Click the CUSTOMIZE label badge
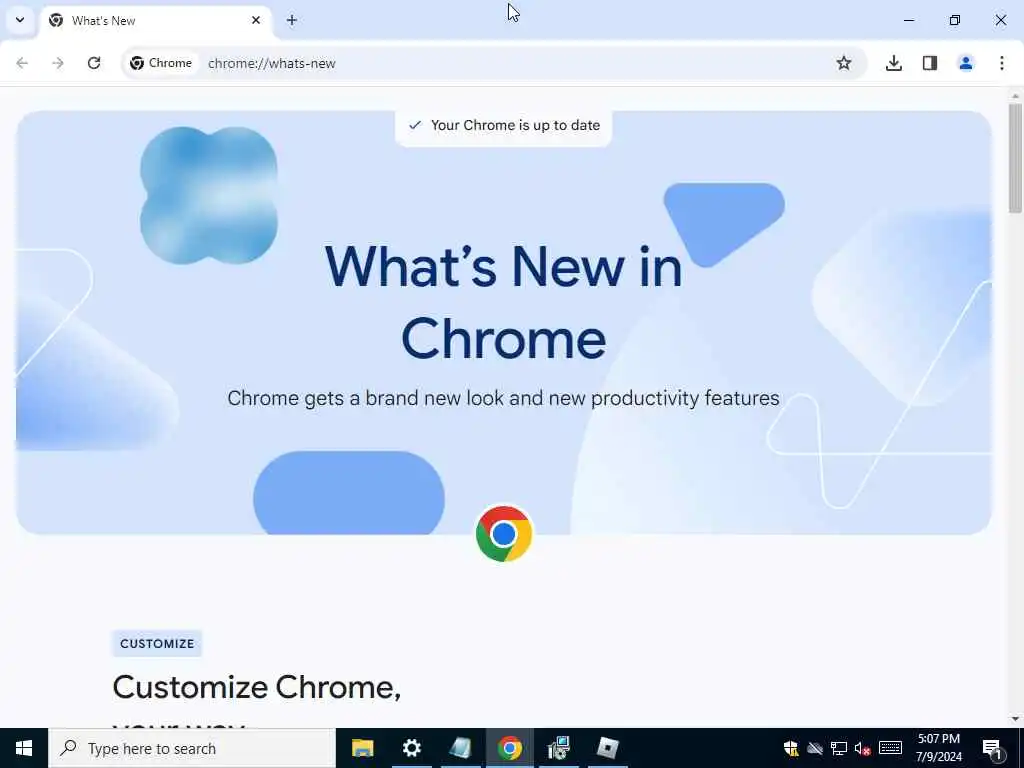This screenshot has width=1024, height=768. [x=157, y=643]
